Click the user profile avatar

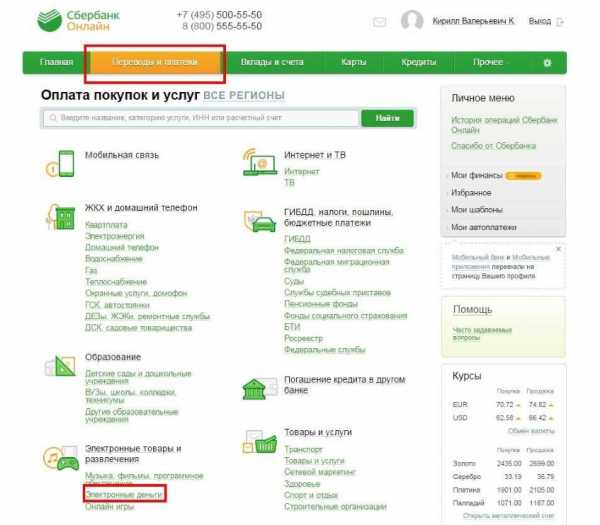point(411,21)
